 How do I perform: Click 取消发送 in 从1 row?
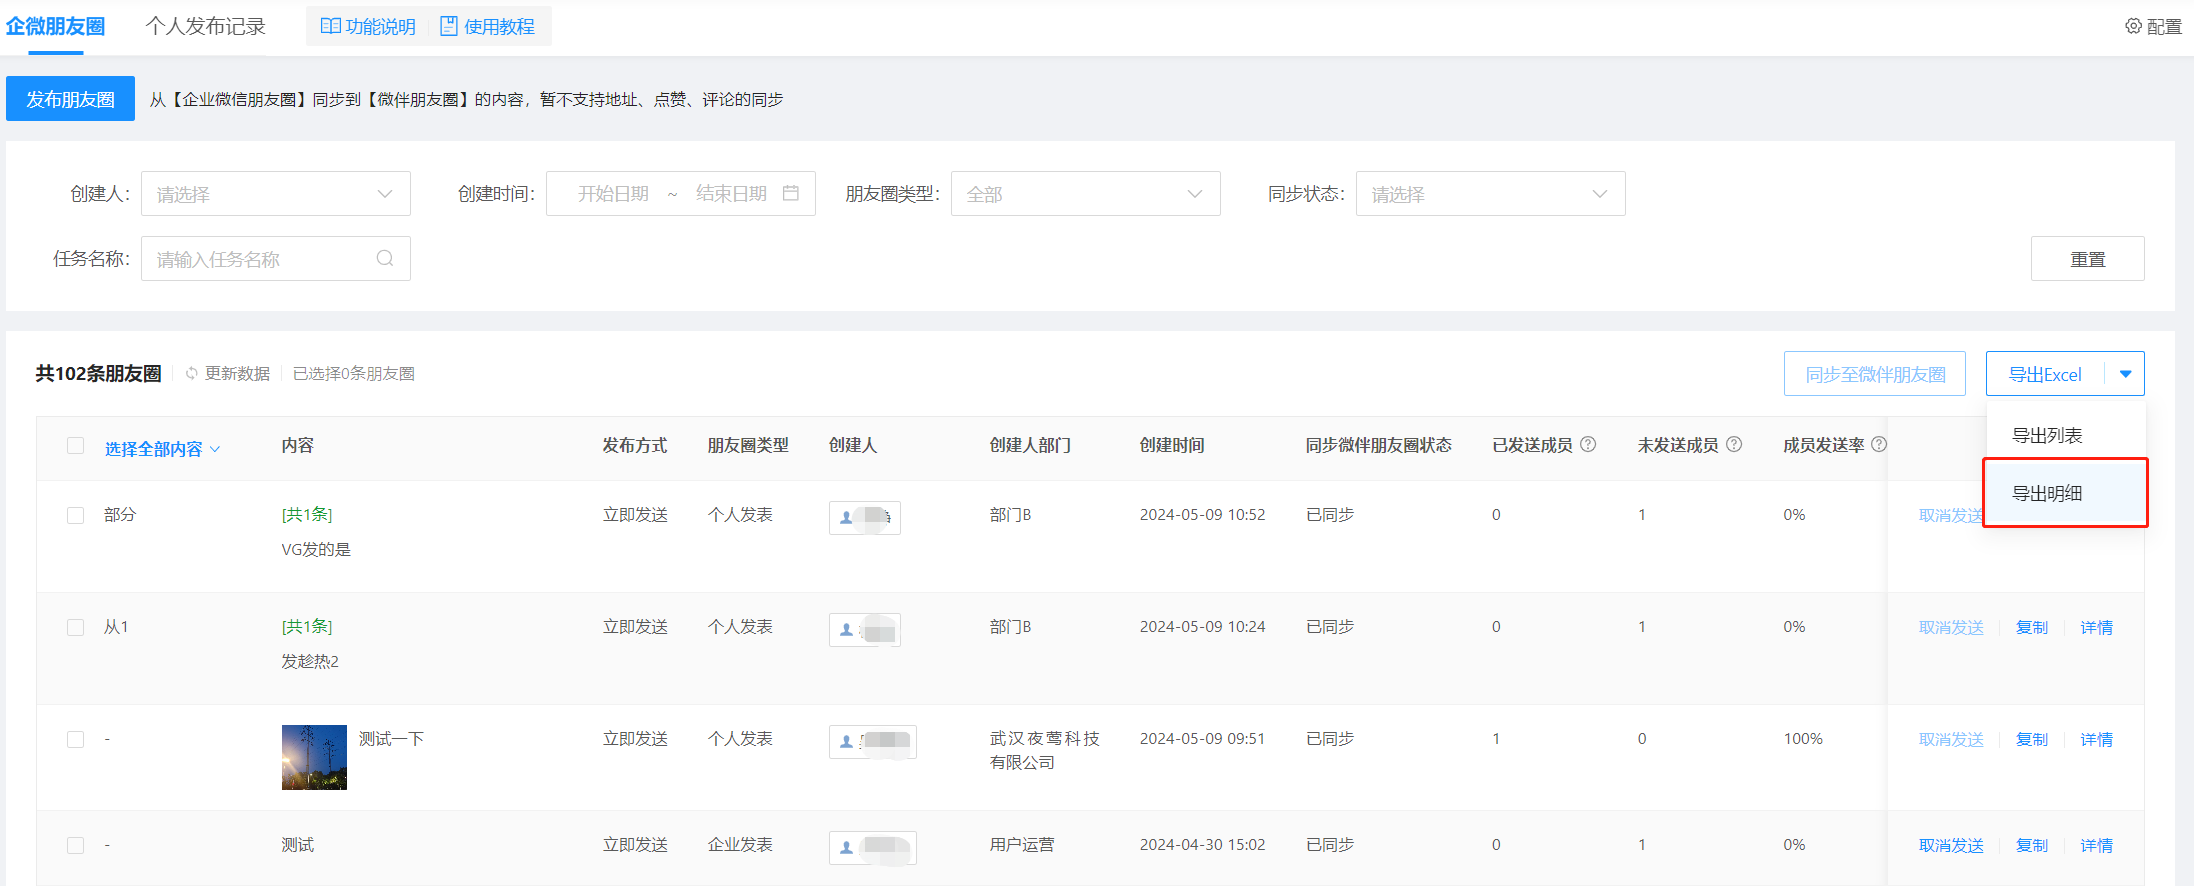(1951, 627)
